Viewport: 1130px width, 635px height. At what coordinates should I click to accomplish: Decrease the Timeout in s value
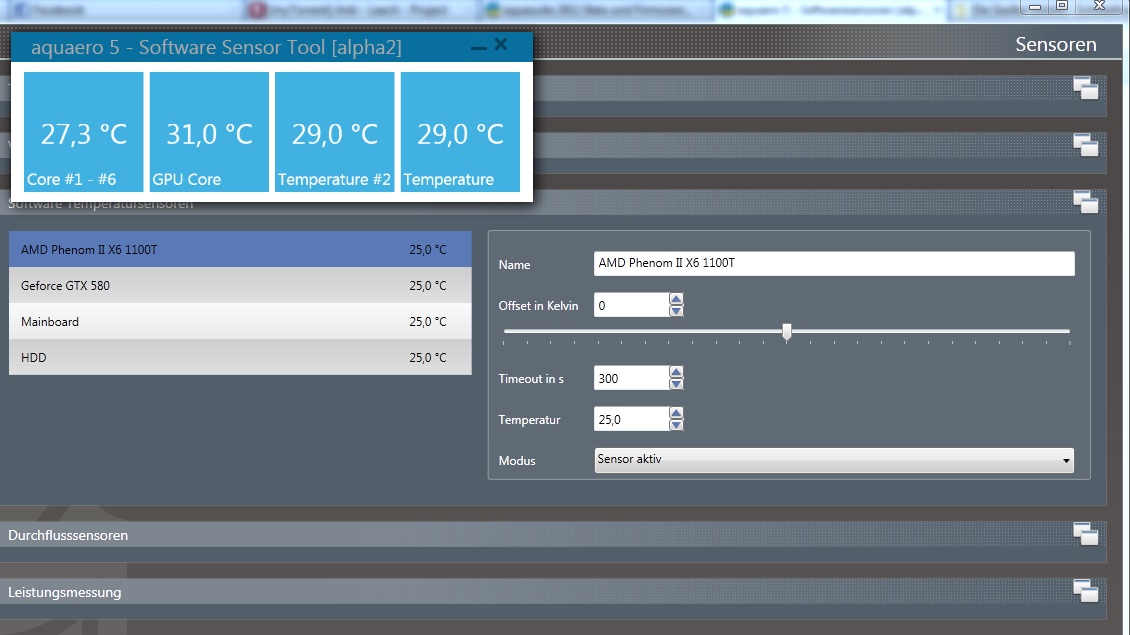[x=676, y=384]
